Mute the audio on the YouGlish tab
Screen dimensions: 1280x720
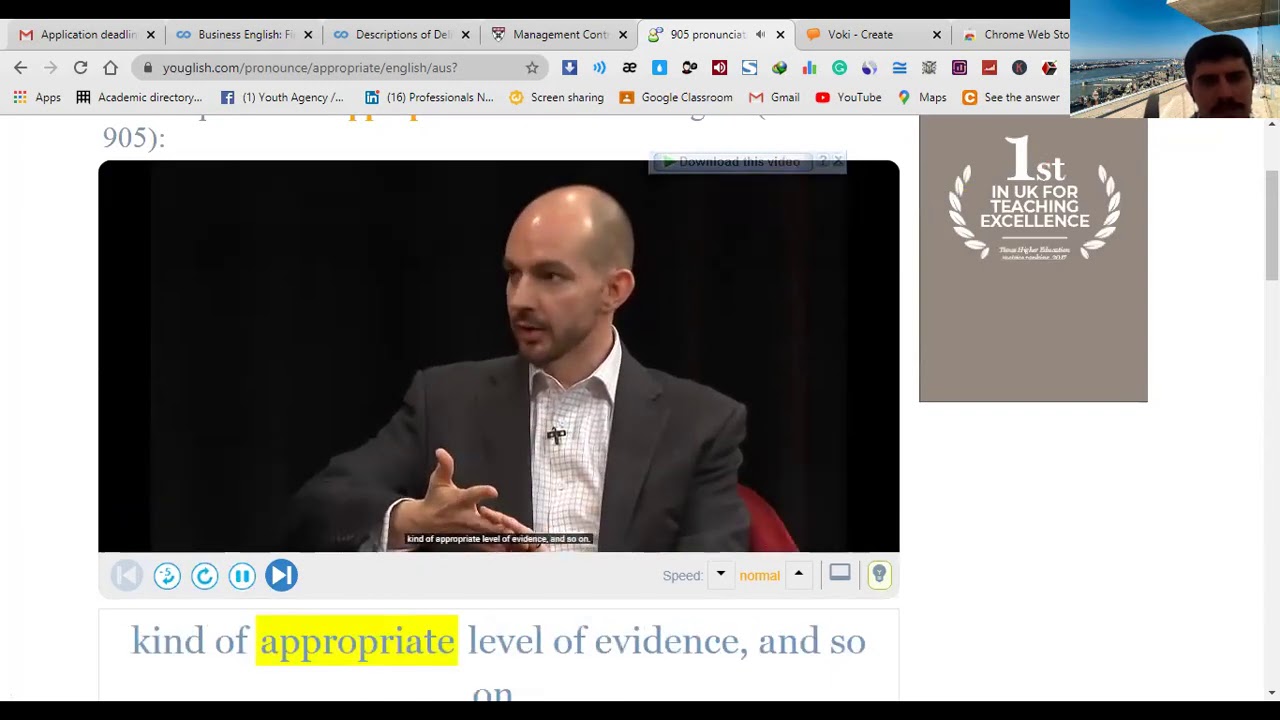(x=760, y=34)
